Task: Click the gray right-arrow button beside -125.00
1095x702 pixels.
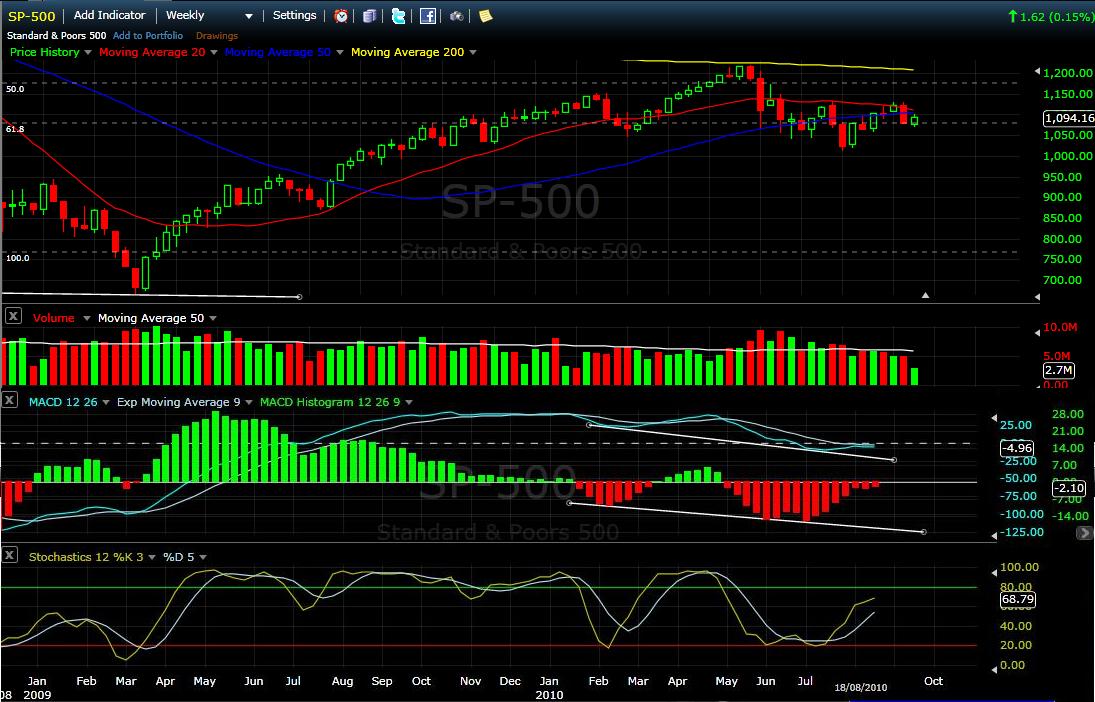Action: click(x=1085, y=532)
